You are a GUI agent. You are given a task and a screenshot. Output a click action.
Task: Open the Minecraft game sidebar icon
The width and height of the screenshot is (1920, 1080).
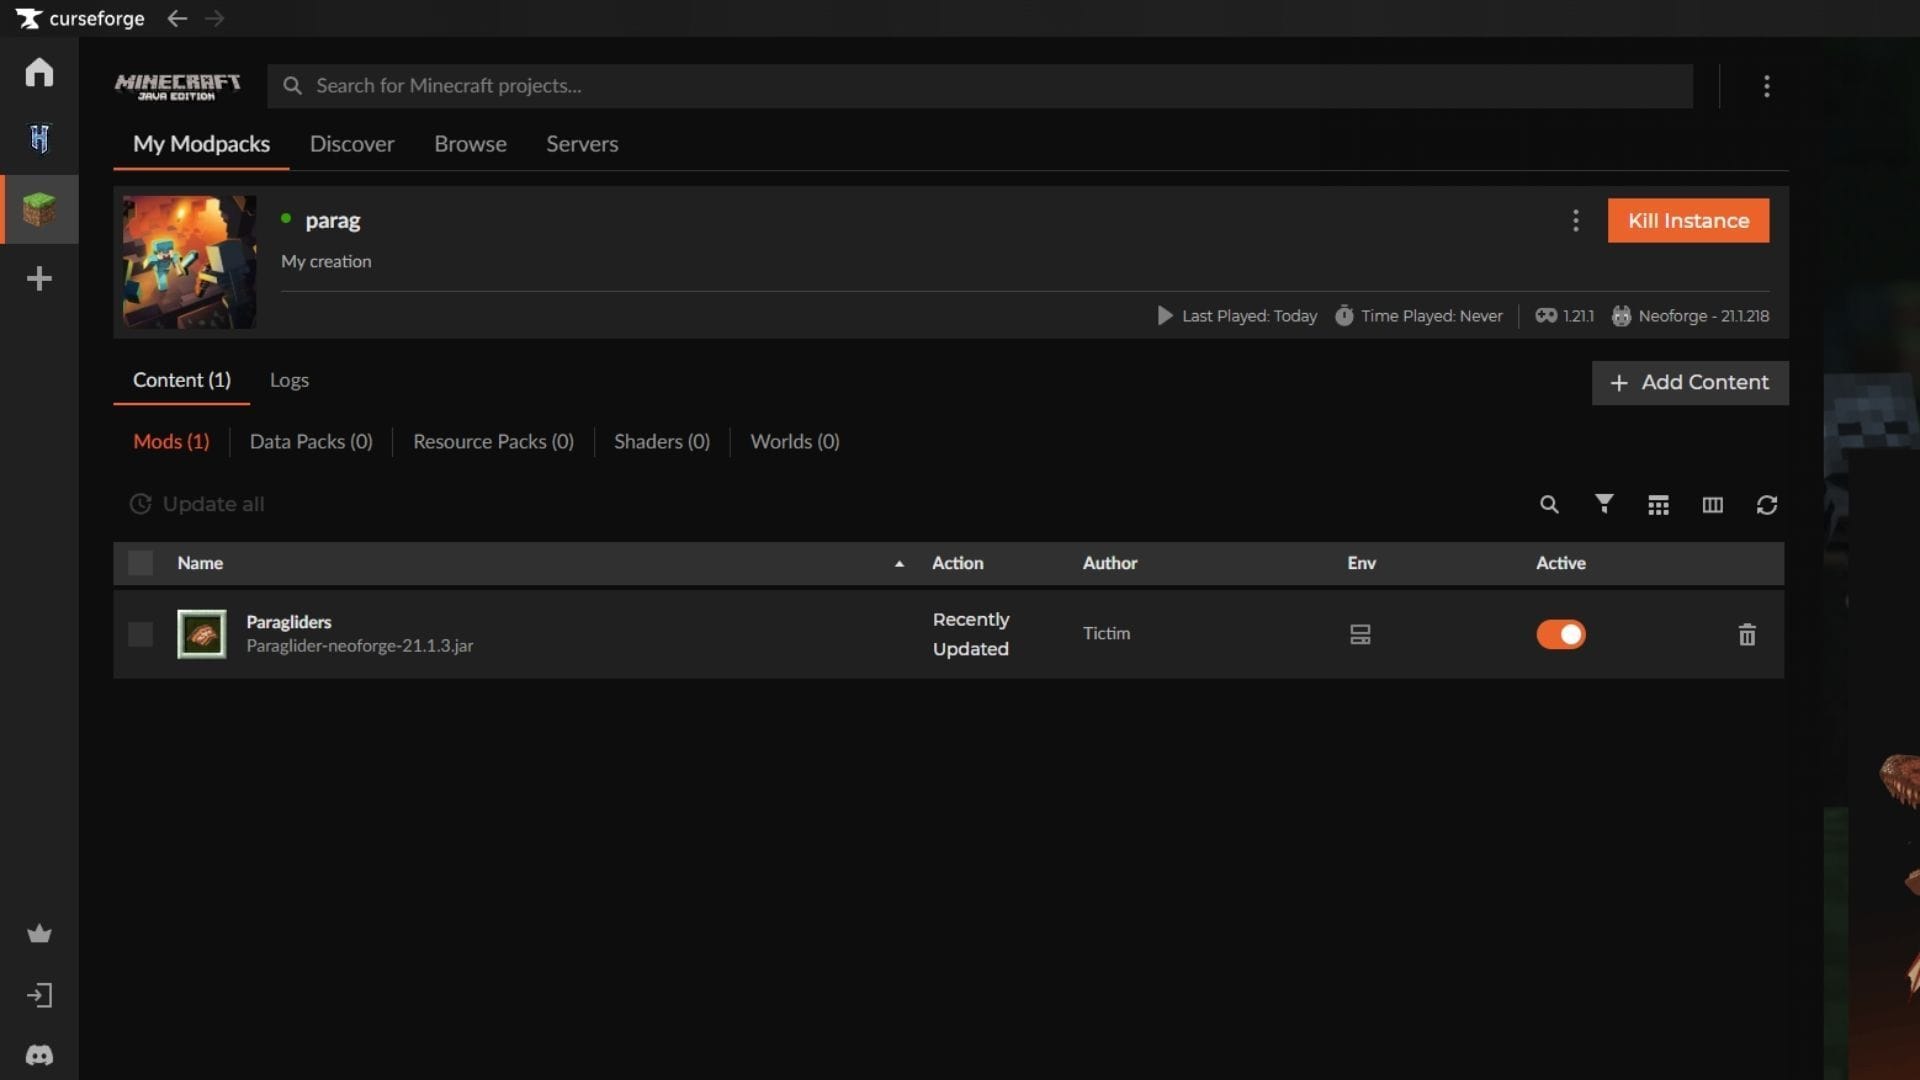pyautogui.click(x=39, y=209)
